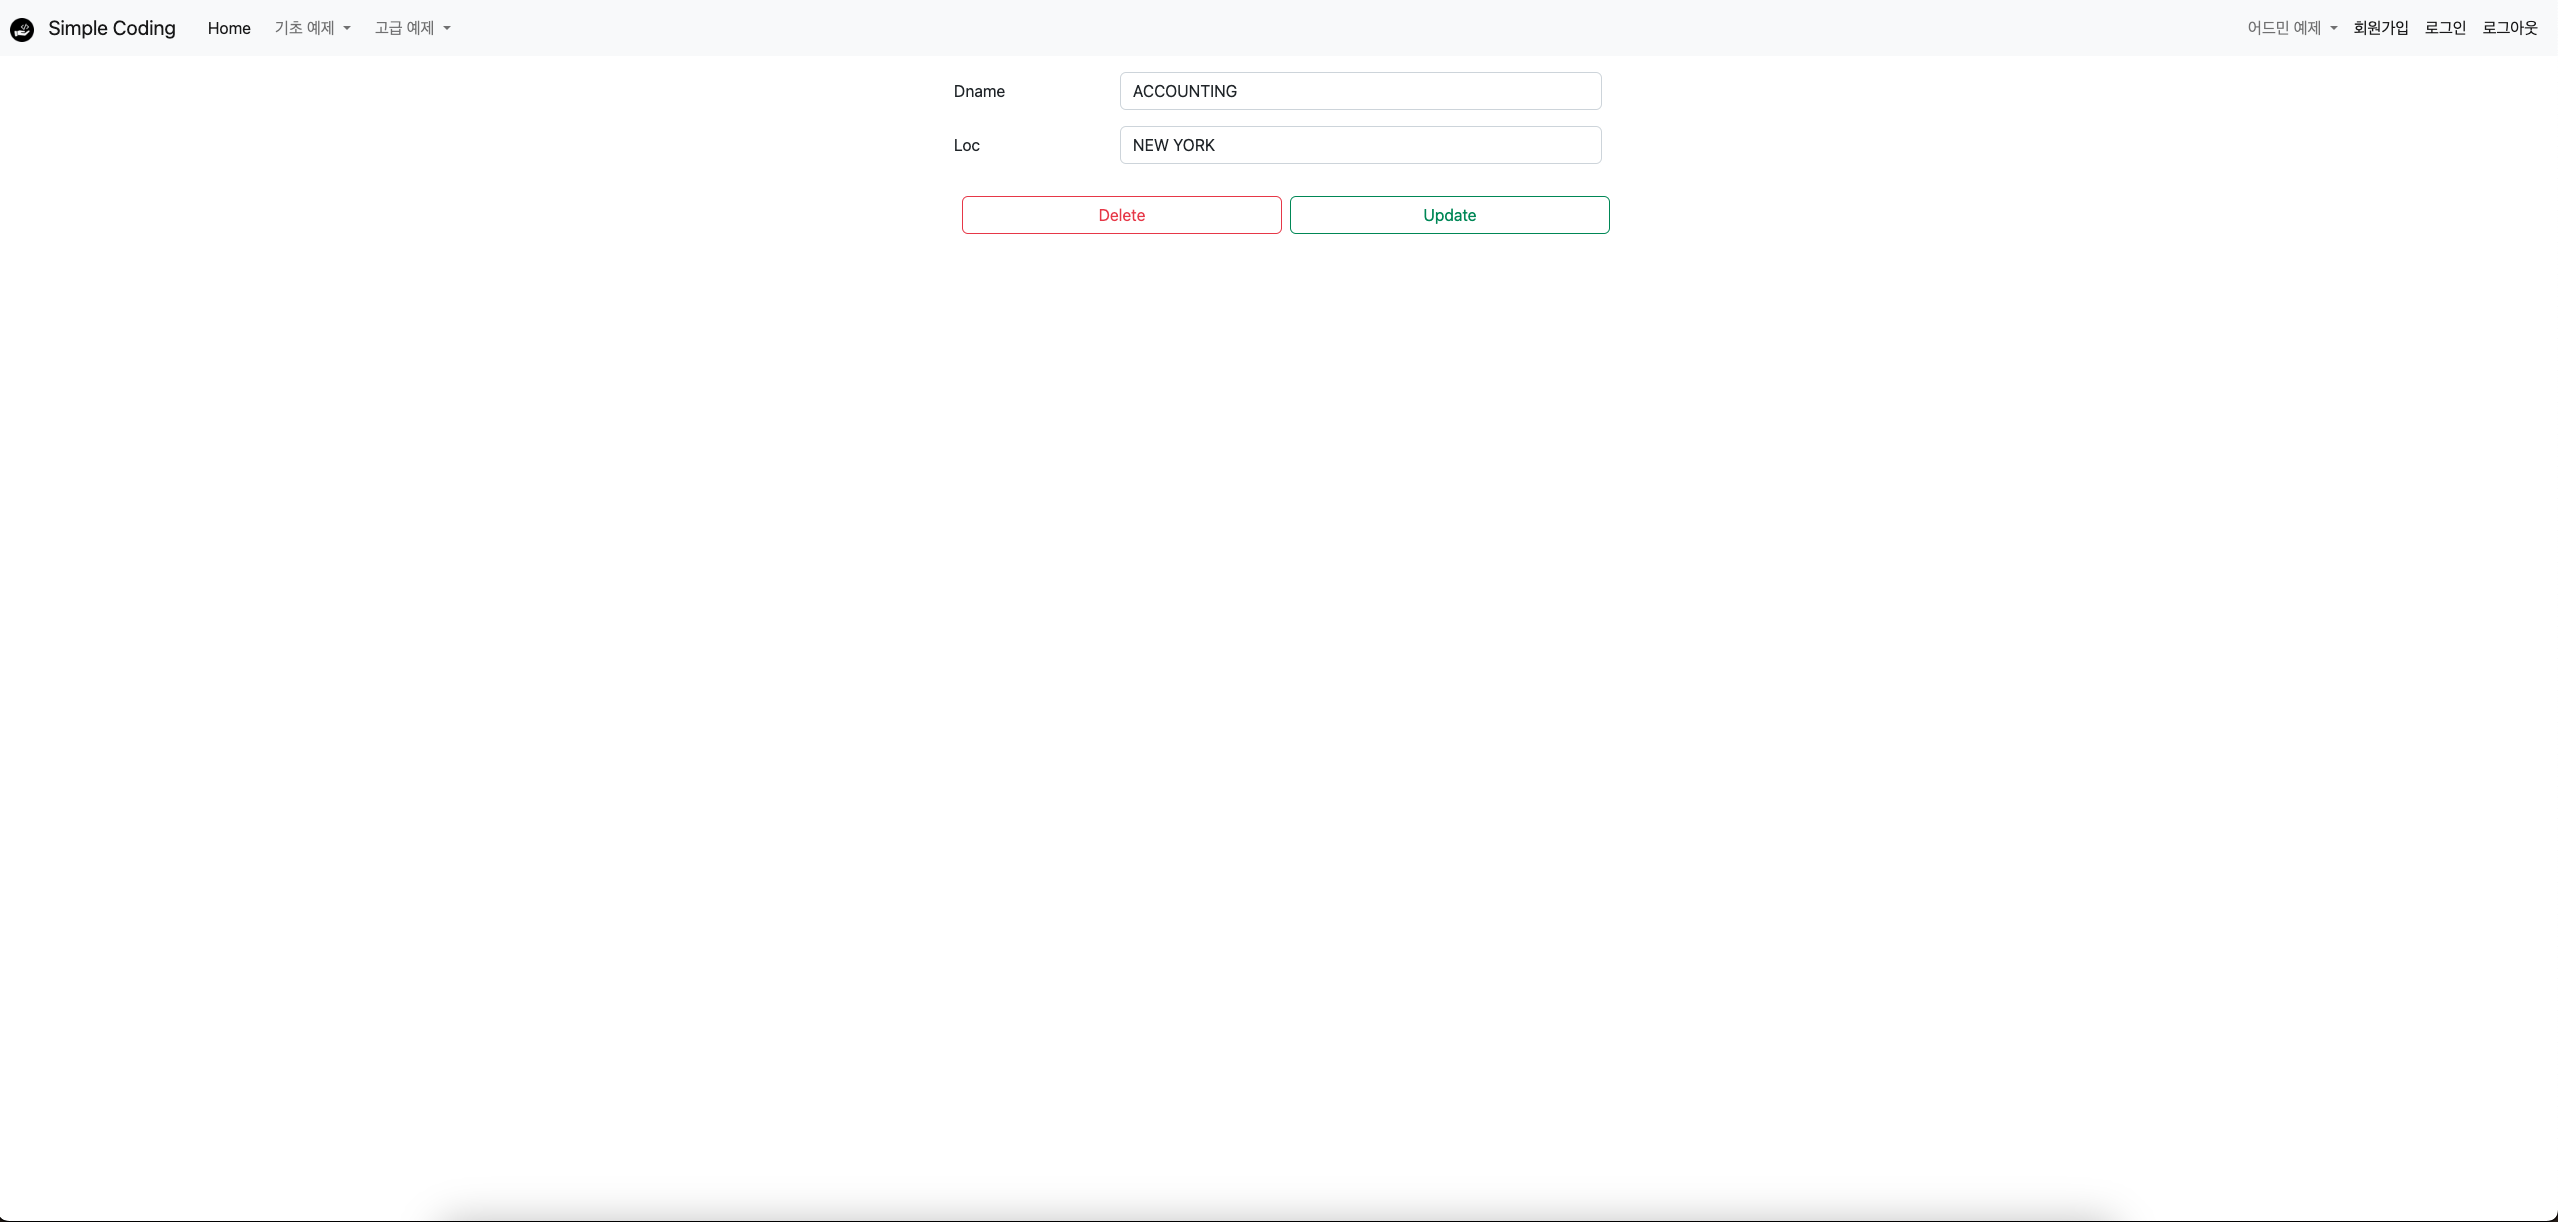Click the Simple Coding brand title
This screenshot has height=1222, width=2558.
(111, 28)
